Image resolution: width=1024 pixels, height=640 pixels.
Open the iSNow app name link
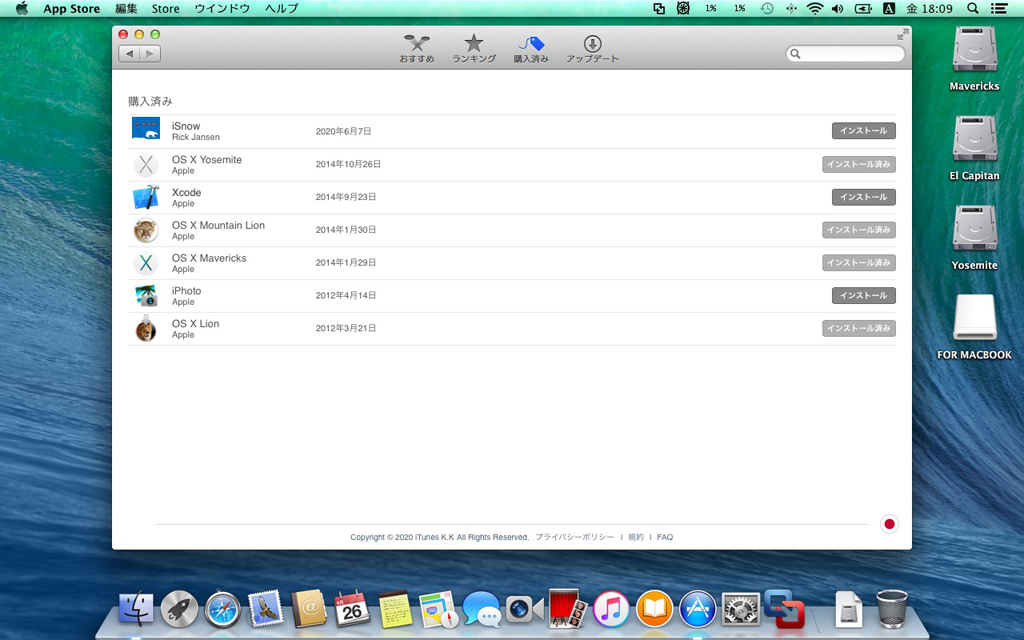tap(185, 126)
